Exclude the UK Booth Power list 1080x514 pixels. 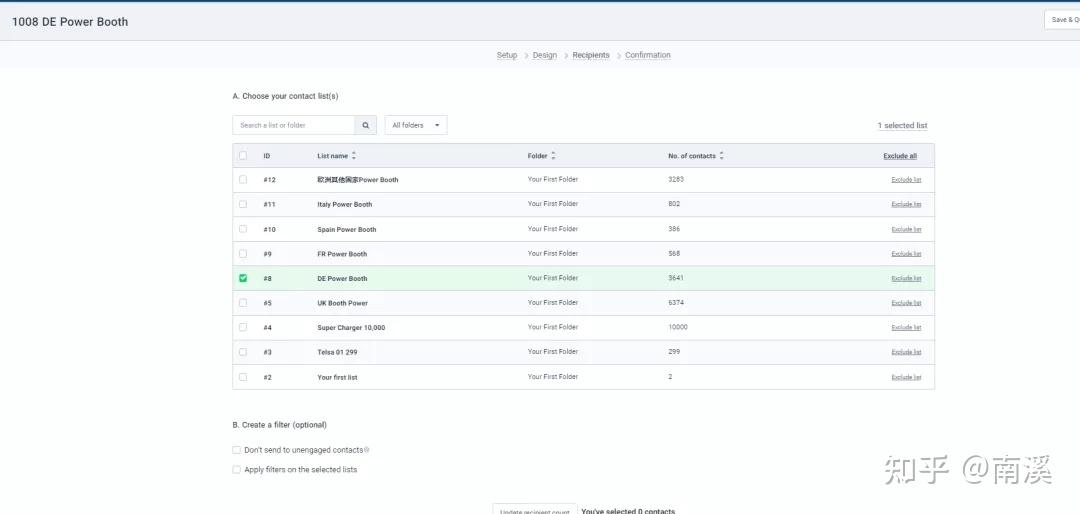906,303
